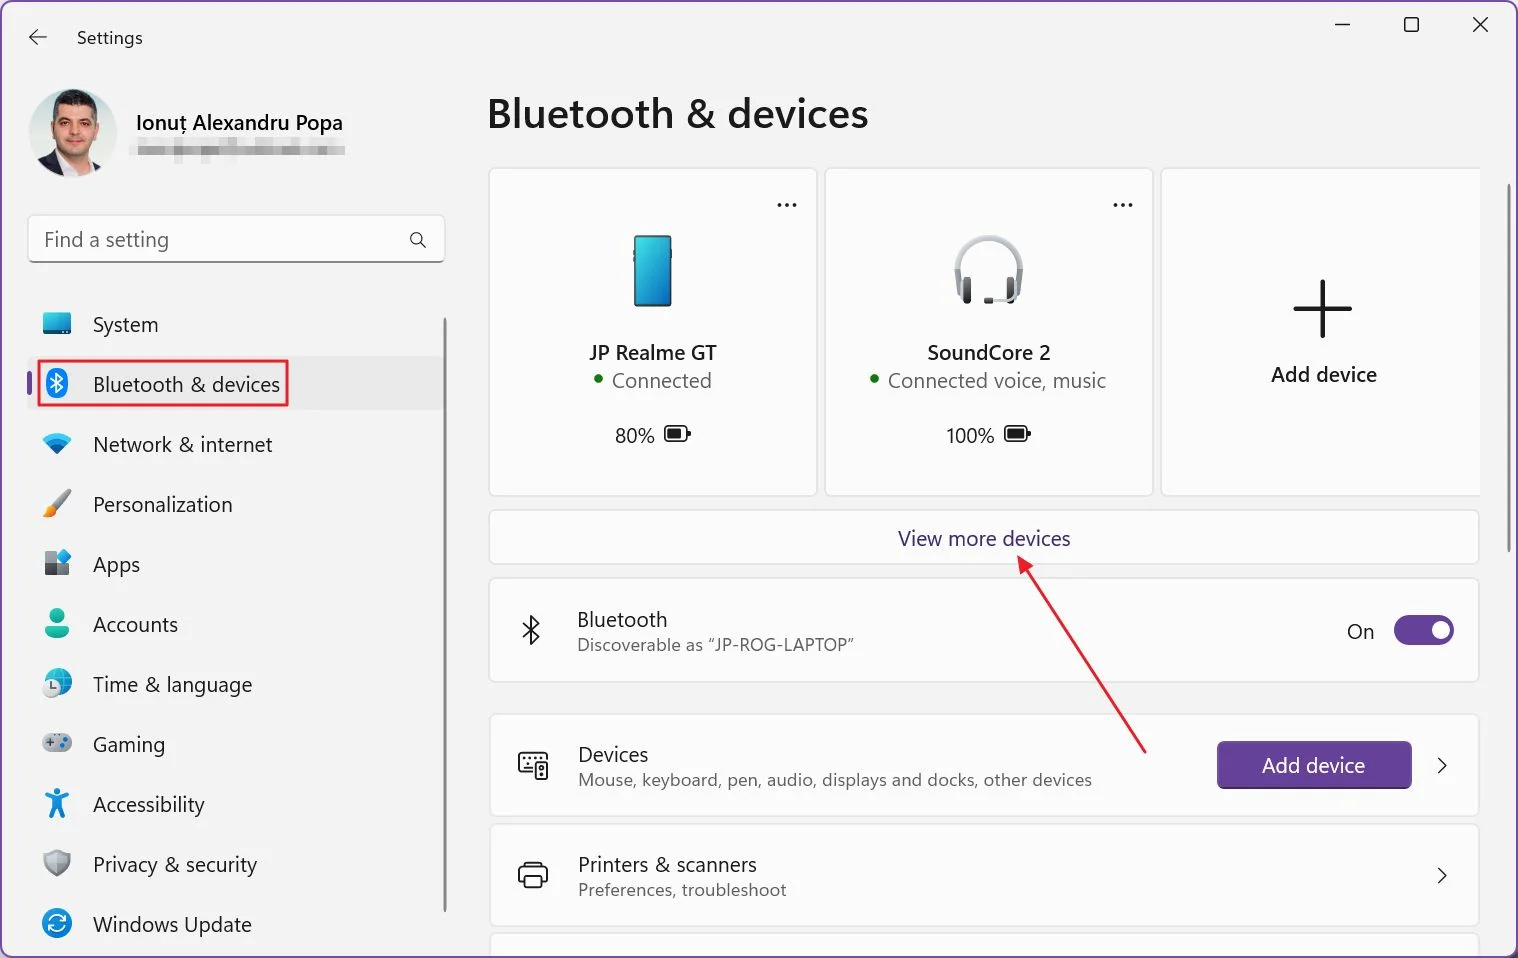Click the Bluetooth symbol in Bluetooth row
1518x958 pixels.
531,630
